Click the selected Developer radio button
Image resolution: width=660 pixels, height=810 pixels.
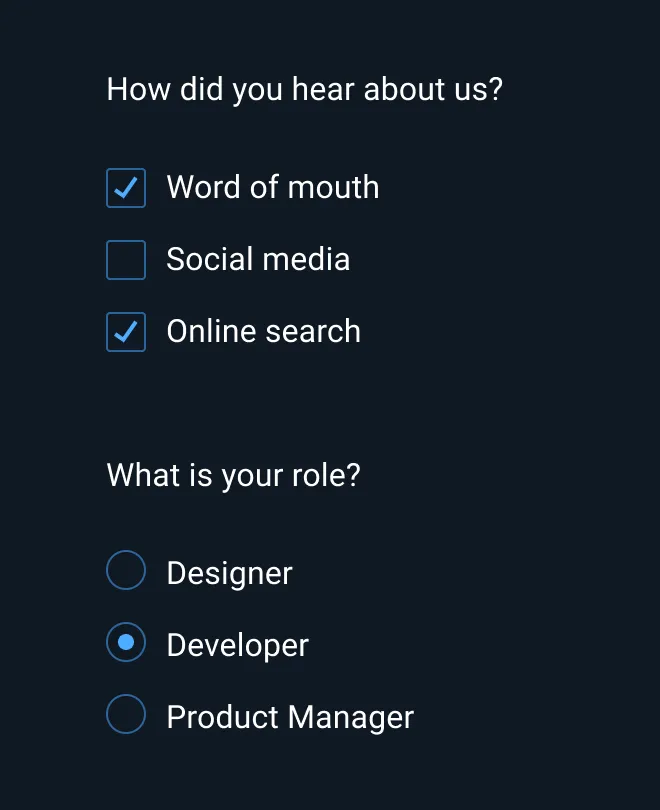tap(126, 642)
